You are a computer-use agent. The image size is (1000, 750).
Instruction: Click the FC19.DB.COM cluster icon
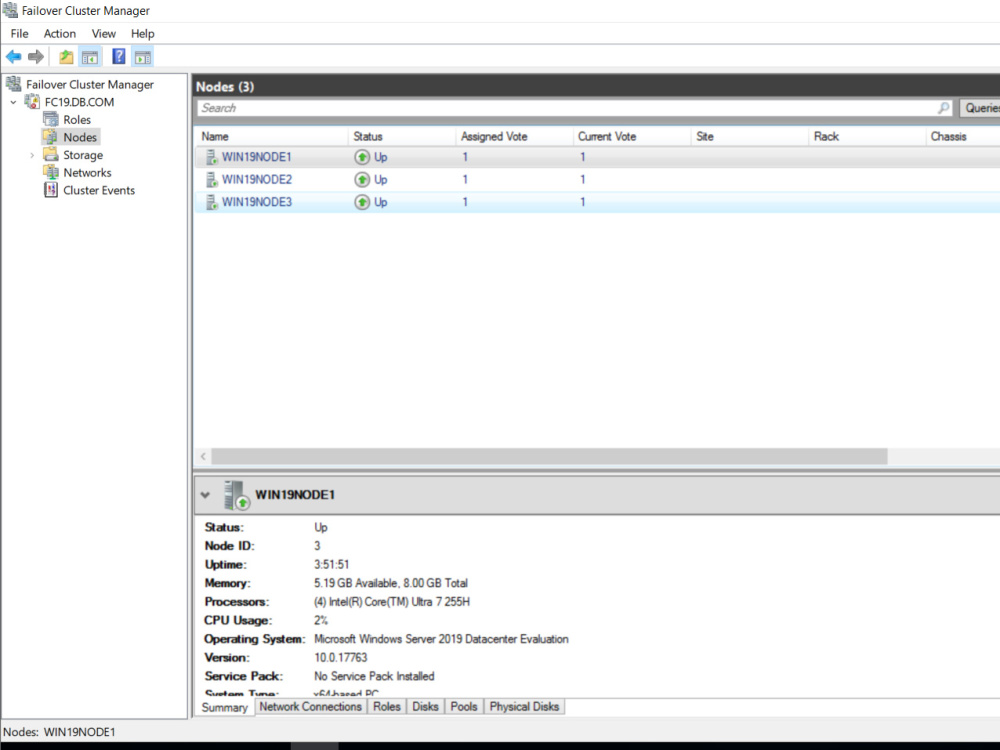tap(32, 101)
